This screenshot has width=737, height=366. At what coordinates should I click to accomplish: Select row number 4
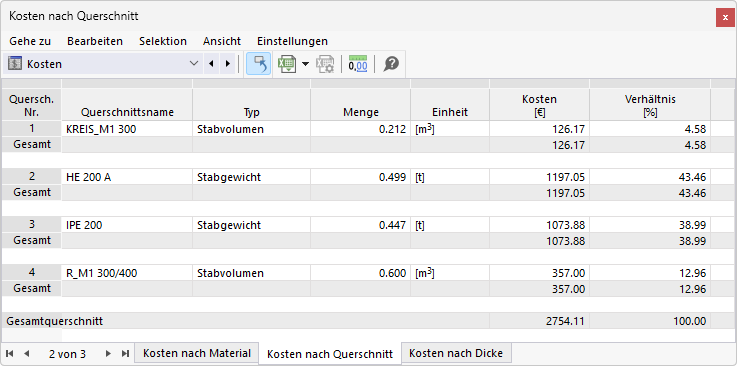point(31,273)
